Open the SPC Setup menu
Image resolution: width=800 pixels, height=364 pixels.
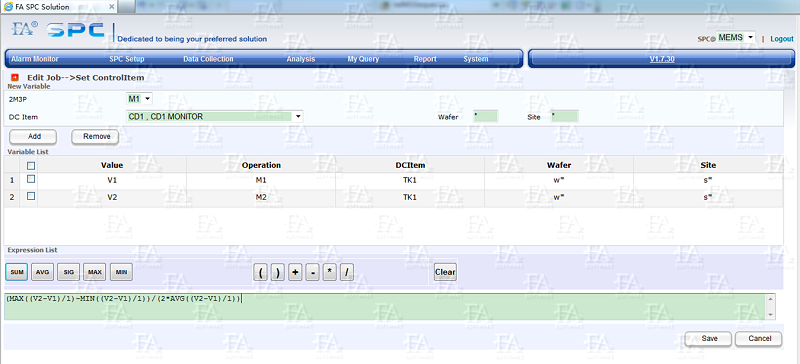tap(127, 59)
